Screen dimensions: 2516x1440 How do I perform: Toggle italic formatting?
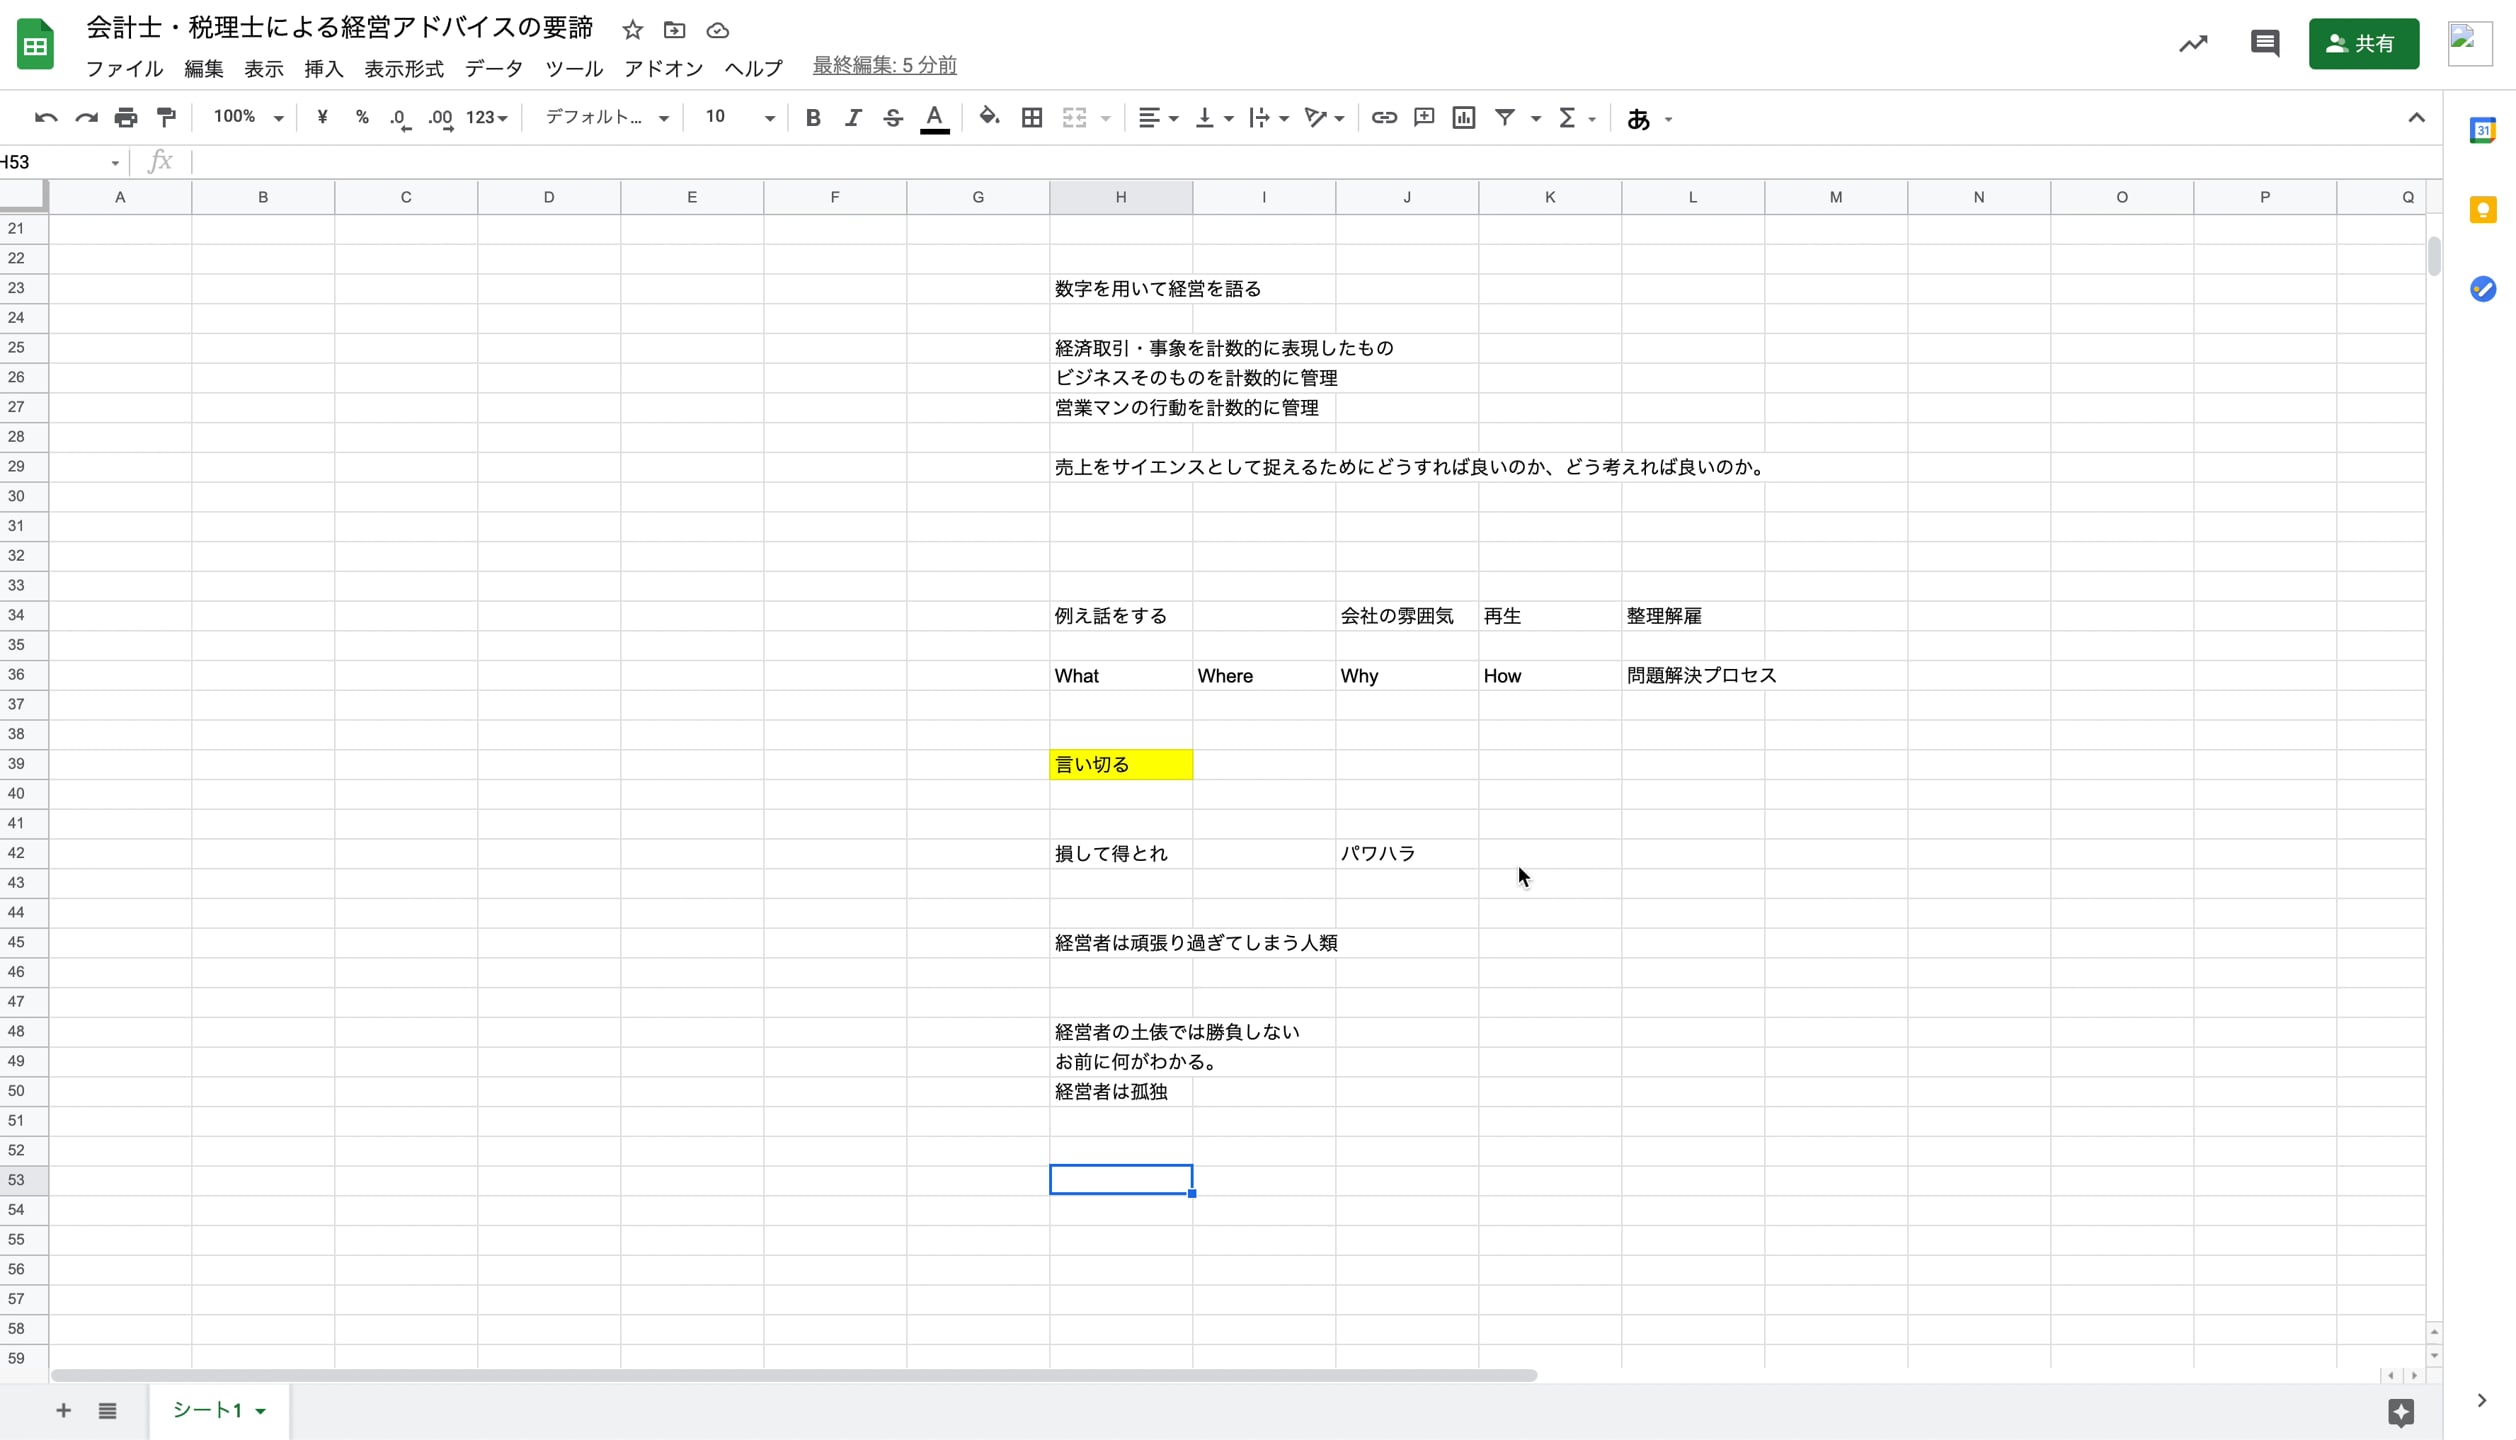[x=853, y=117]
